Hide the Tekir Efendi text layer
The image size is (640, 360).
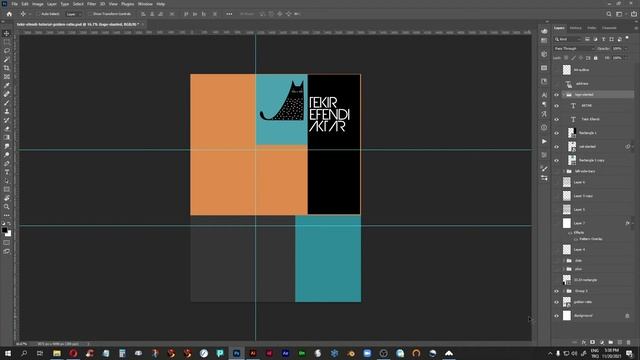click(556, 119)
